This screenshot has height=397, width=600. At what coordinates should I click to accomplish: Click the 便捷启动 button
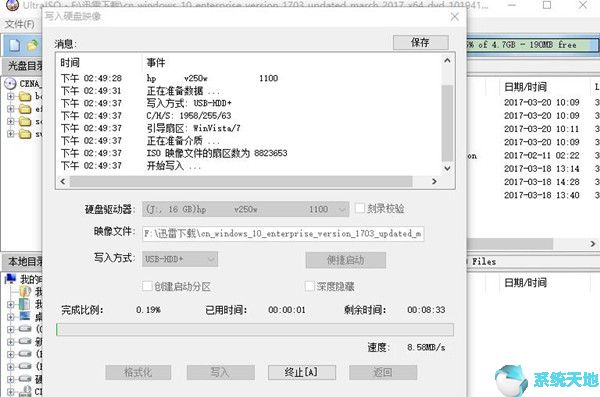click(x=346, y=260)
